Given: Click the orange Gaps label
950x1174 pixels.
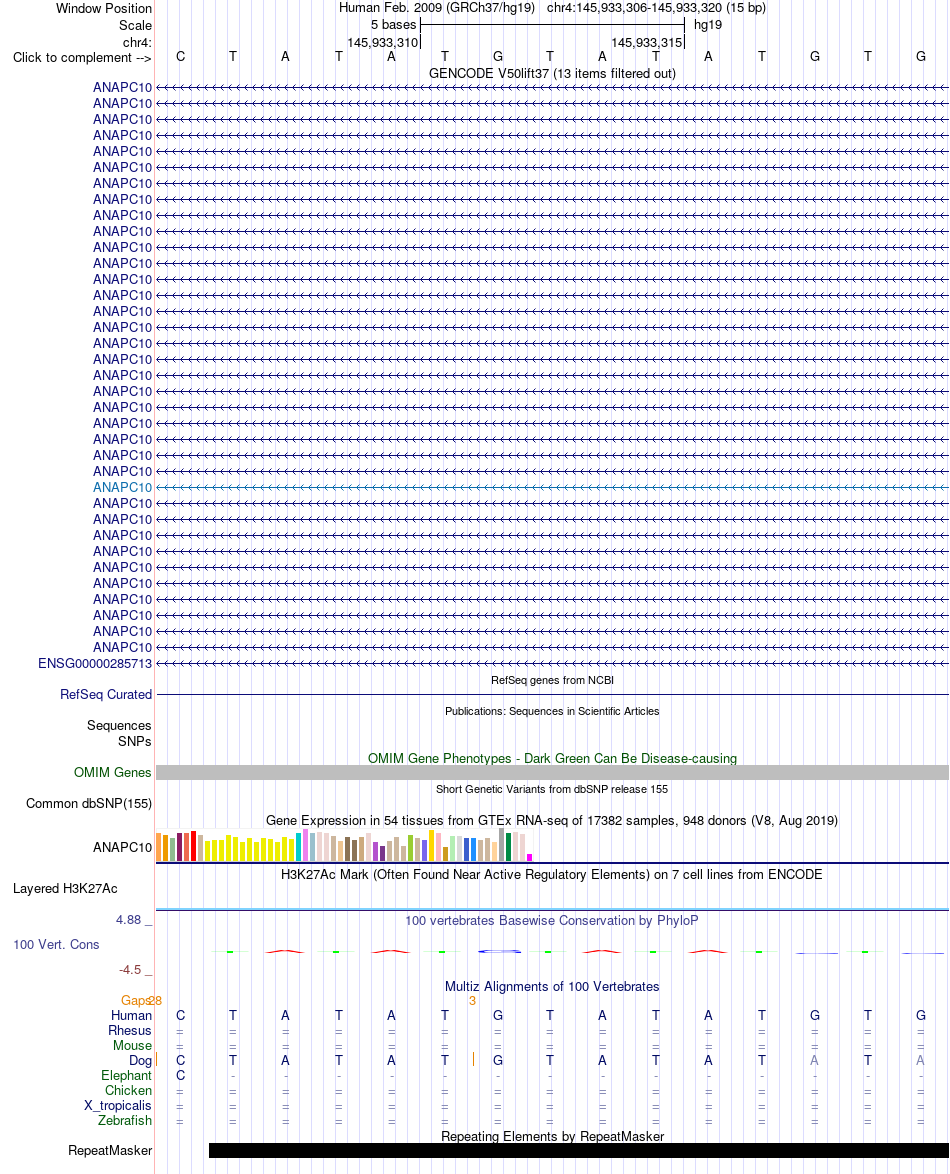Looking at the screenshot, I should pyautogui.click(x=135, y=1000).
